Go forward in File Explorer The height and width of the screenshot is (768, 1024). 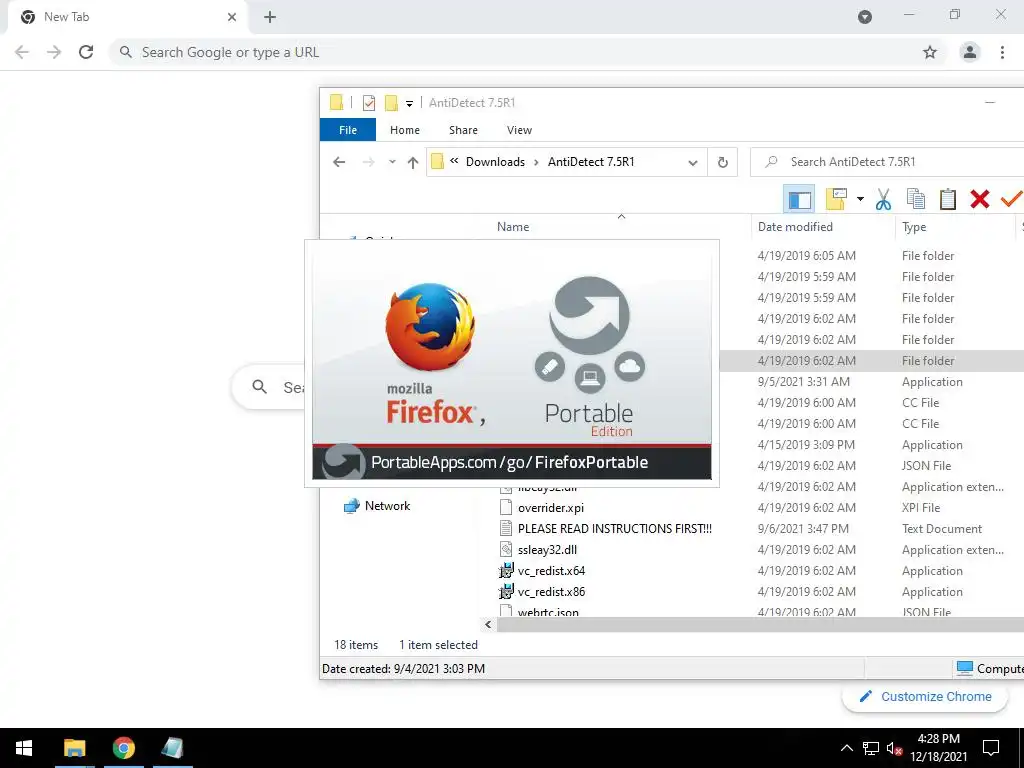(x=368, y=162)
